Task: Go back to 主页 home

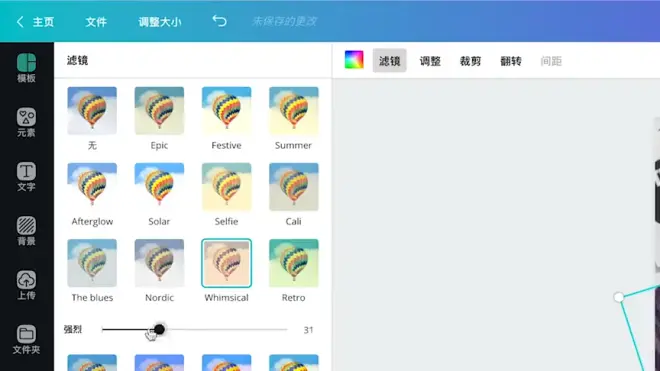Action: tap(35, 22)
